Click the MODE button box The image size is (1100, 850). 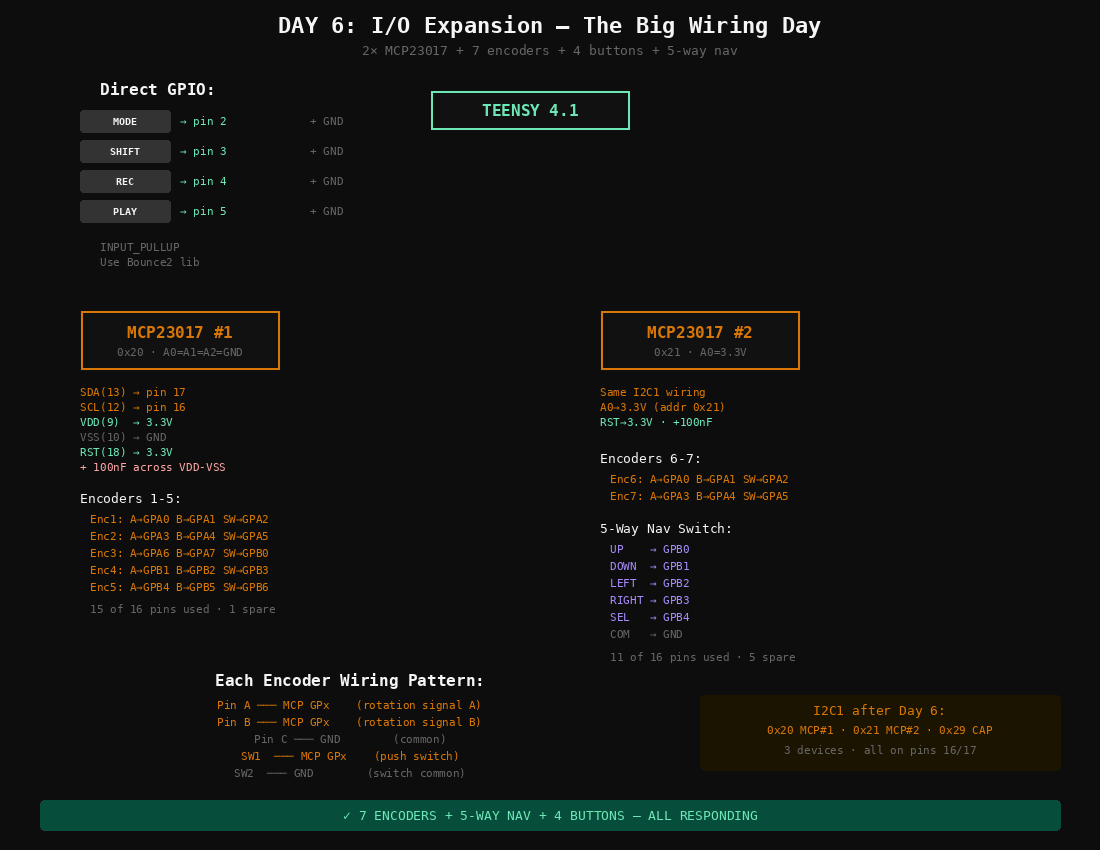pos(125,121)
